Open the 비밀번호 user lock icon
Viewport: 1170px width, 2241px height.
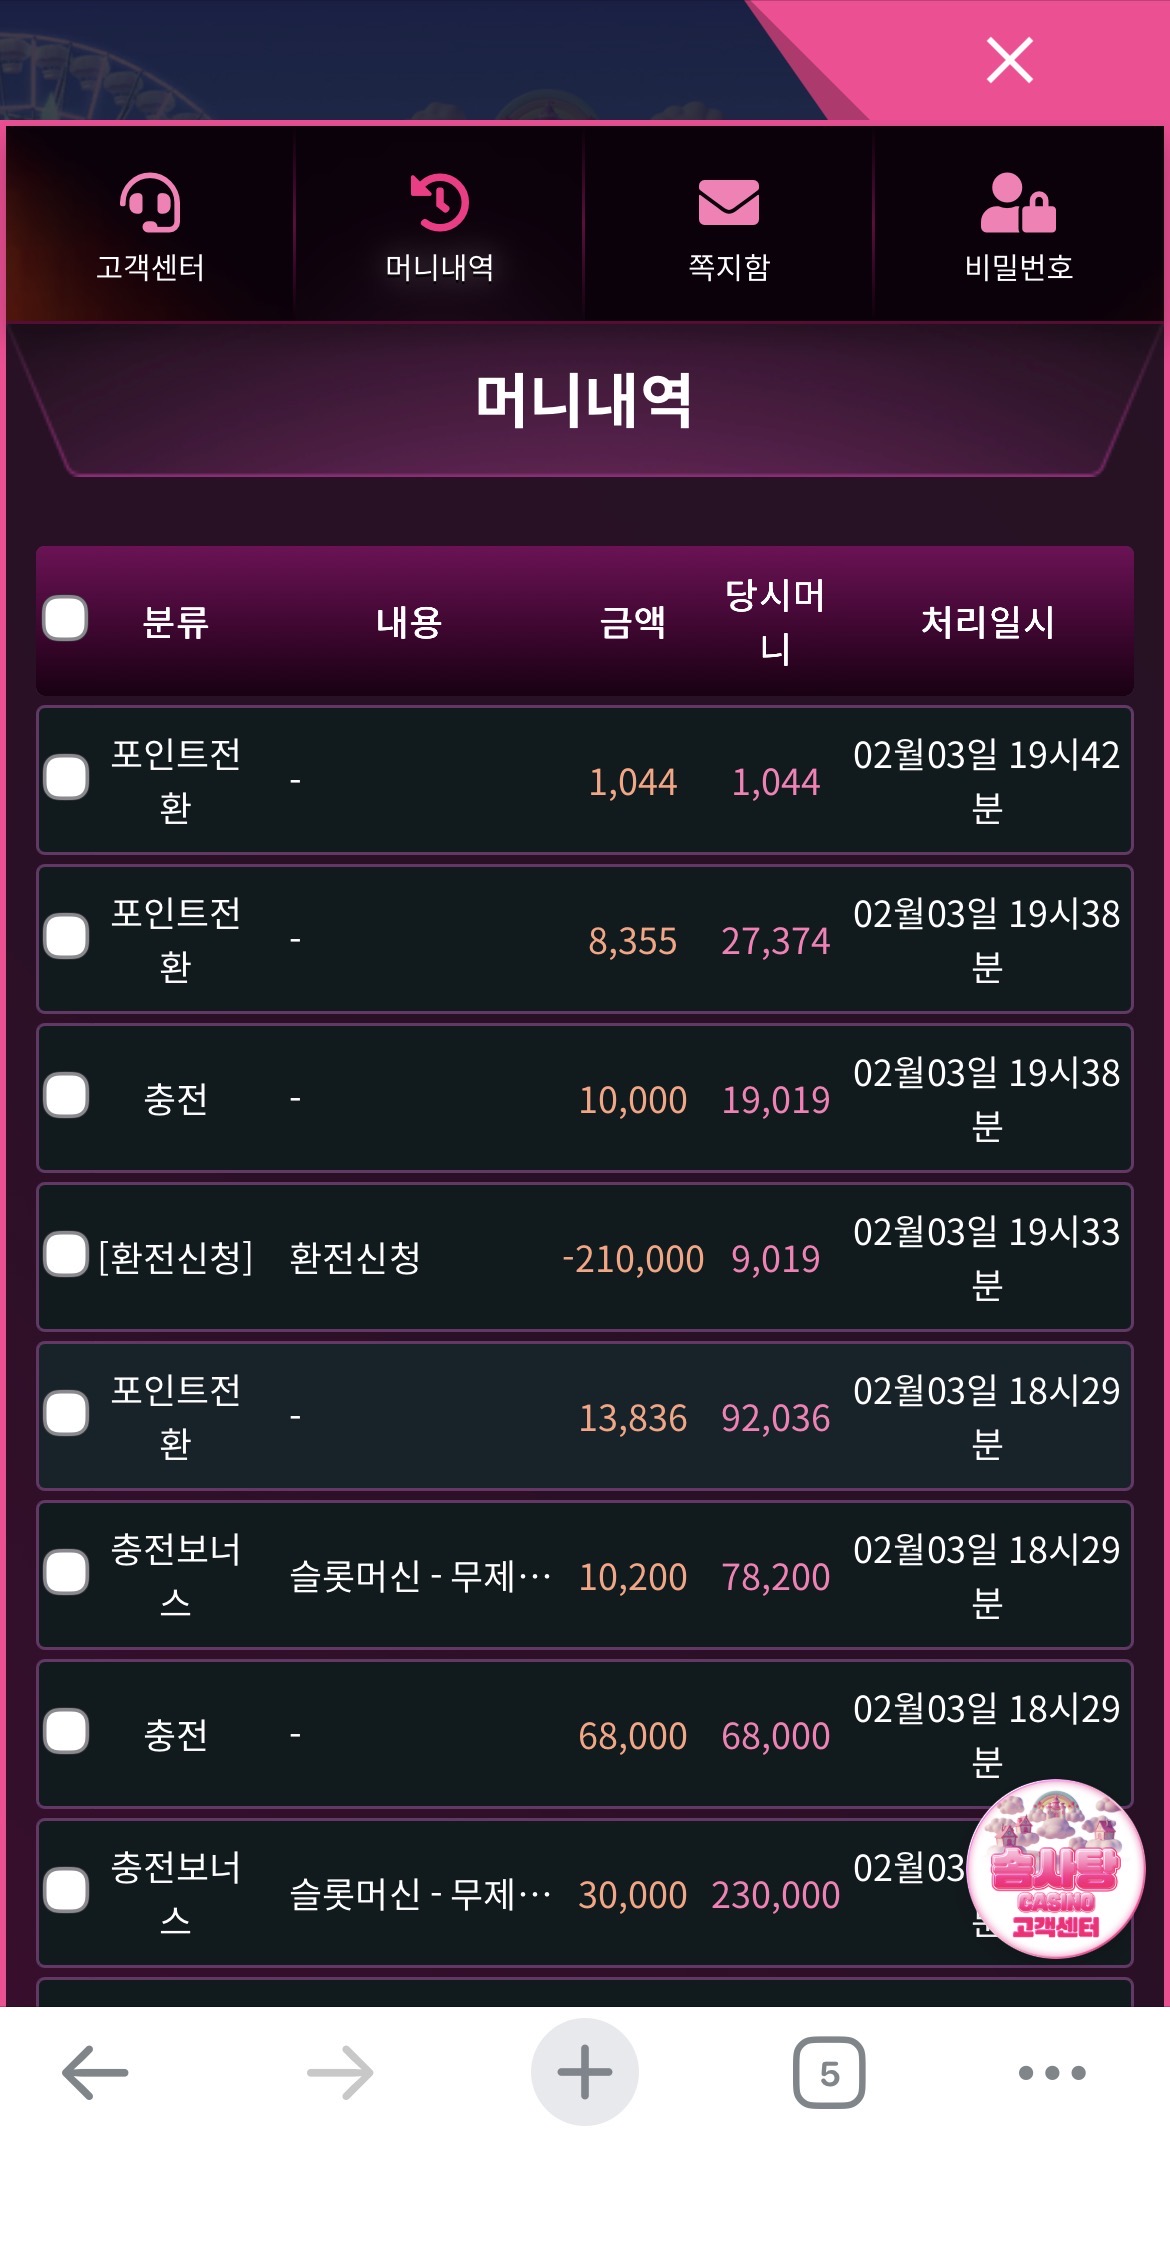(1018, 204)
